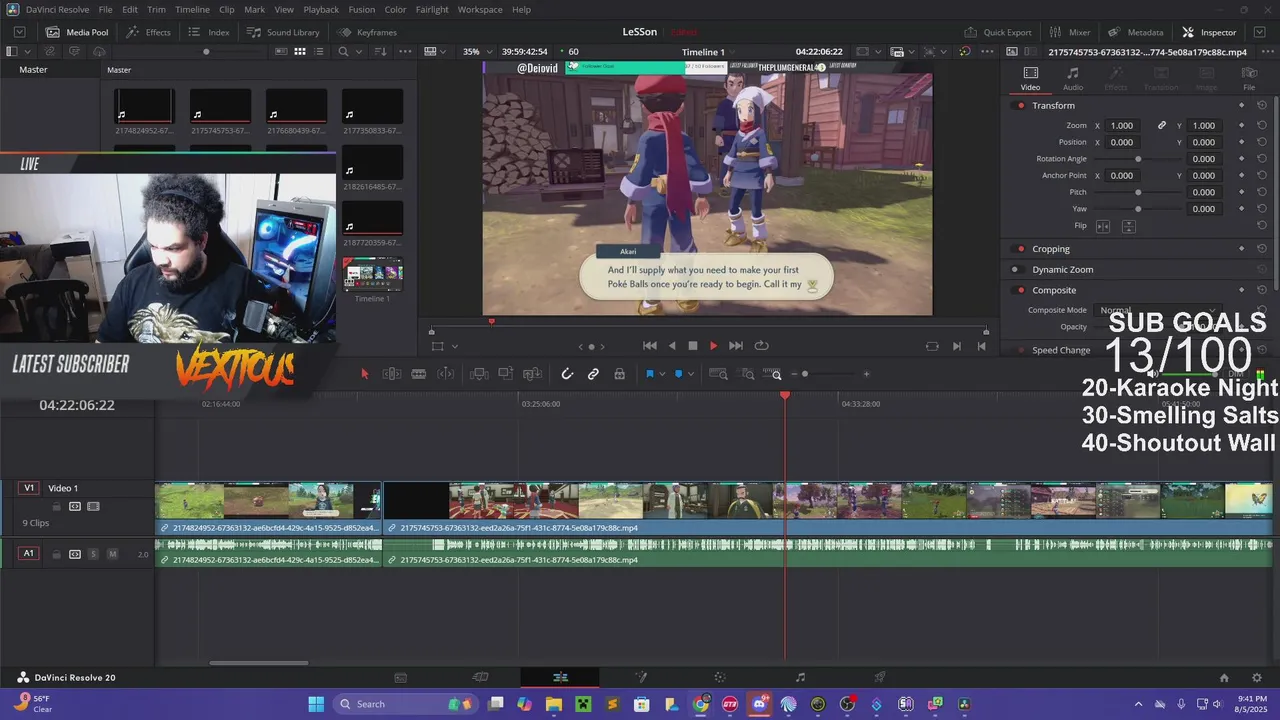
Task: Open the Keyframes panel
Action: [367, 32]
